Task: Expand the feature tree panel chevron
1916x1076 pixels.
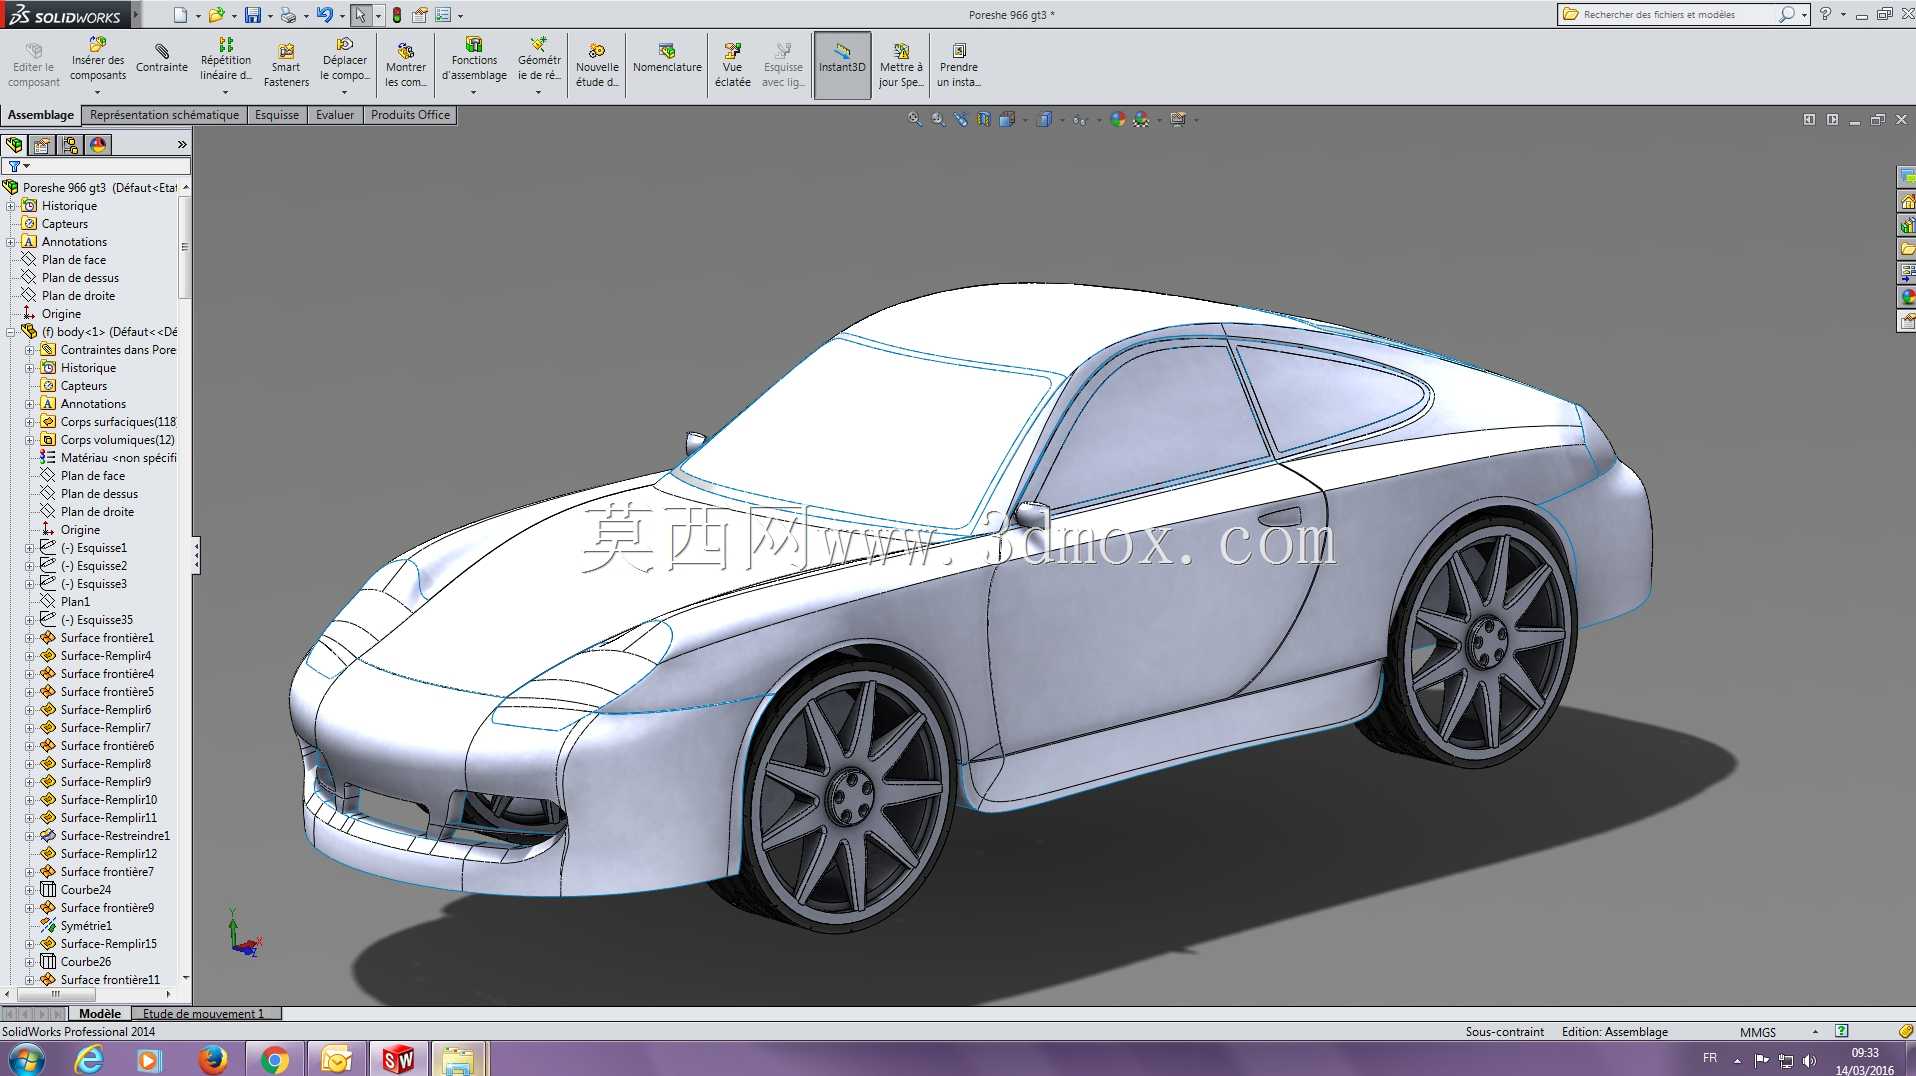Action: [x=182, y=145]
